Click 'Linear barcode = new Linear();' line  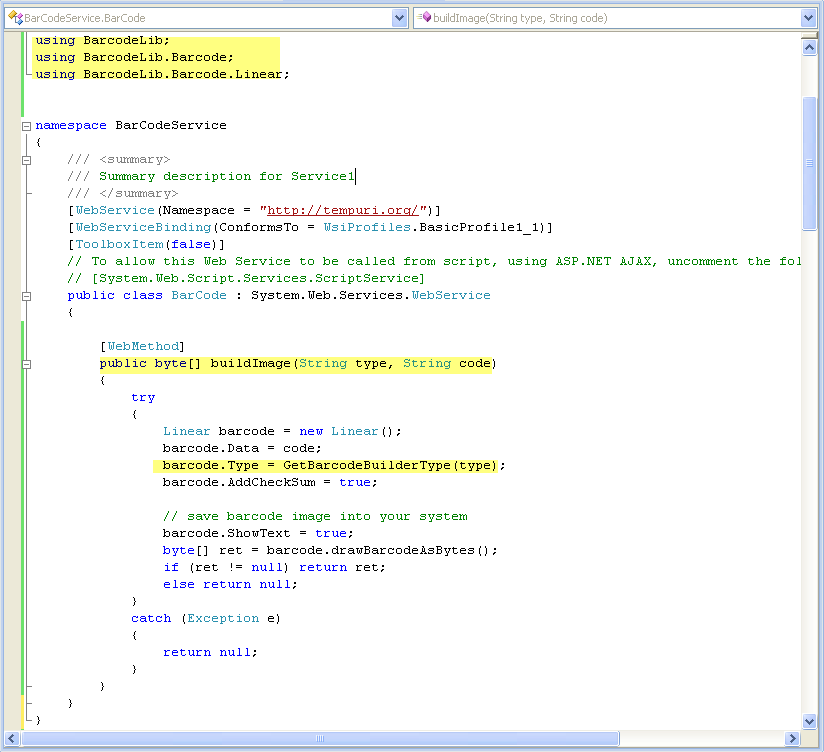coord(282,431)
